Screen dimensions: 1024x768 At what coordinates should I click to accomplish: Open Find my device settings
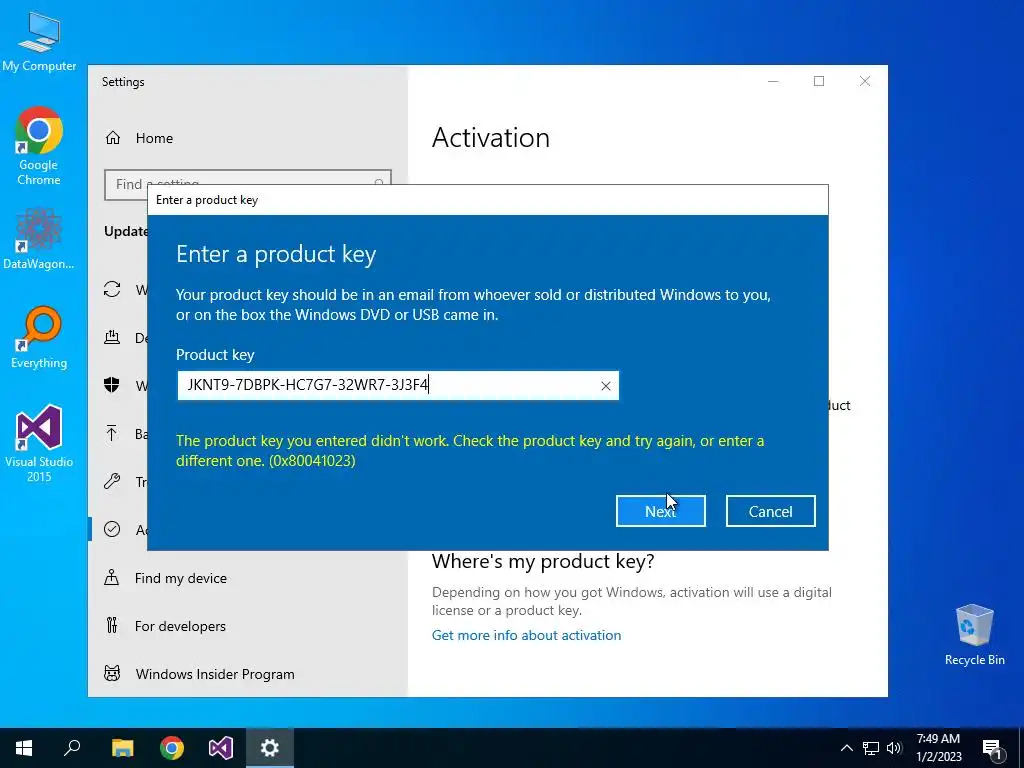pyautogui.click(x=181, y=578)
